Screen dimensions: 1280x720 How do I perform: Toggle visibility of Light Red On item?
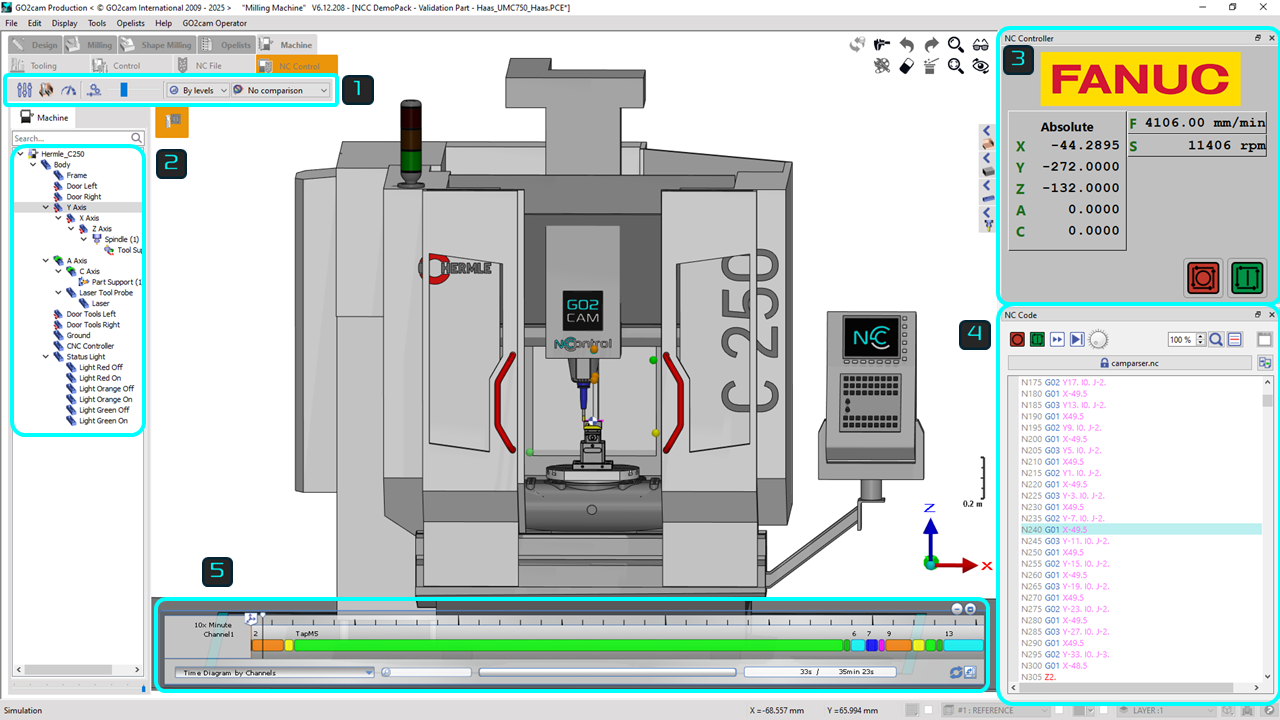tap(100, 378)
